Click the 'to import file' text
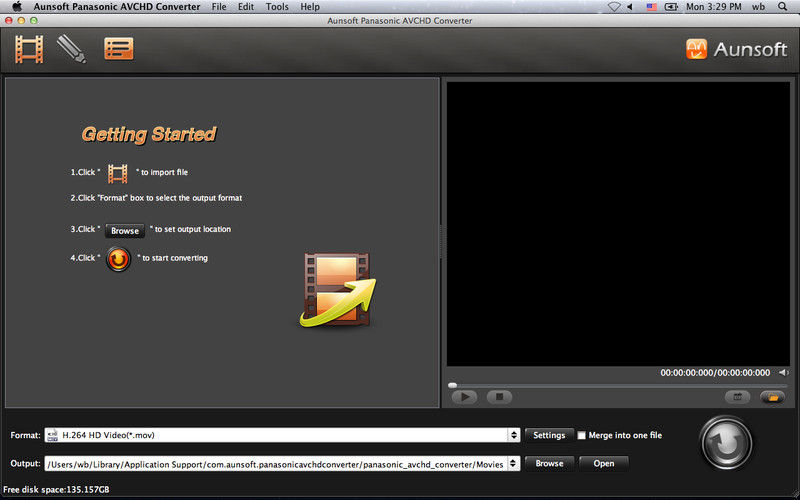The image size is (800, 500). coord(164,172)
